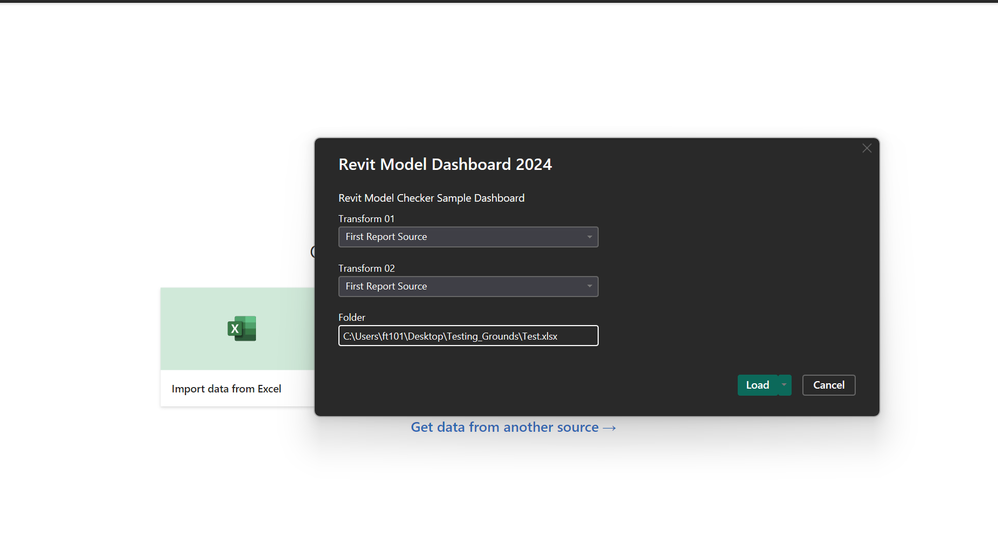Click the Transform 01 label
Viewport: 998px width, 558px height.
click(367, 218)
